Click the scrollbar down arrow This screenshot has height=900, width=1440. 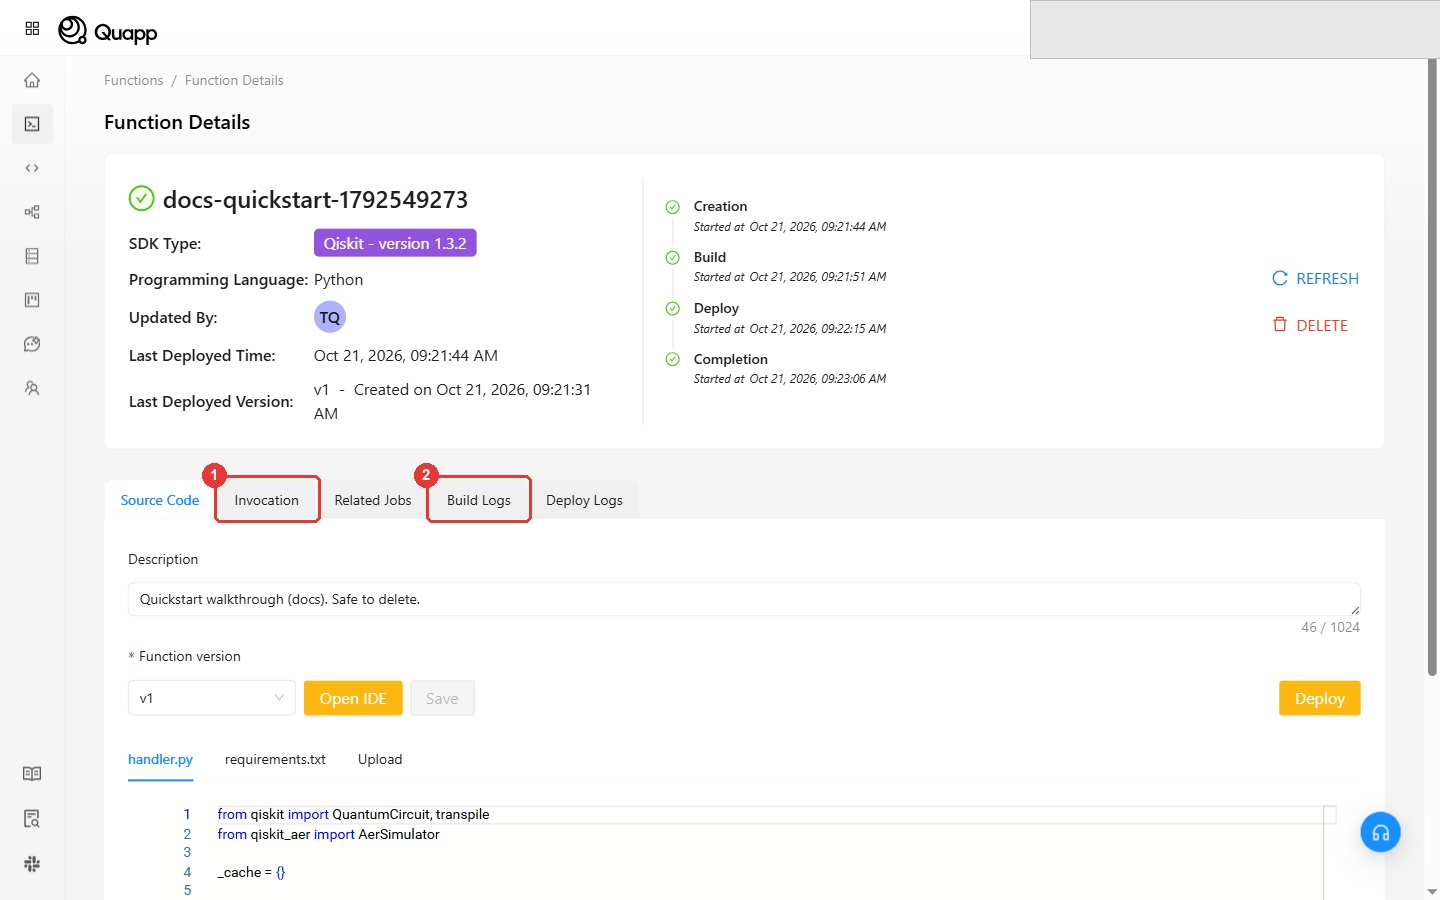coord(1432,891)
